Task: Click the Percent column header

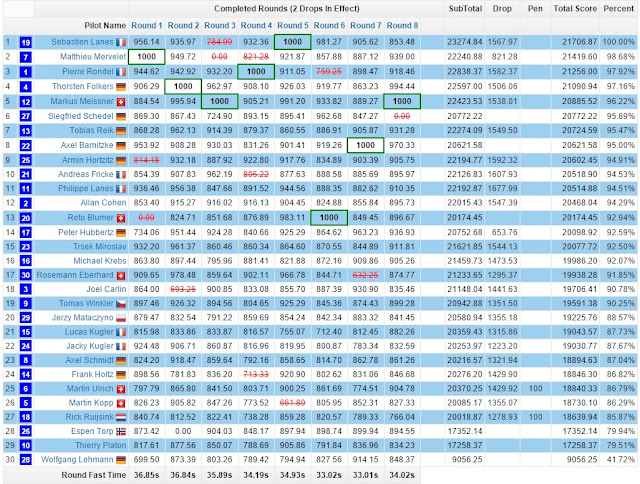Action: tap(618, 8)
